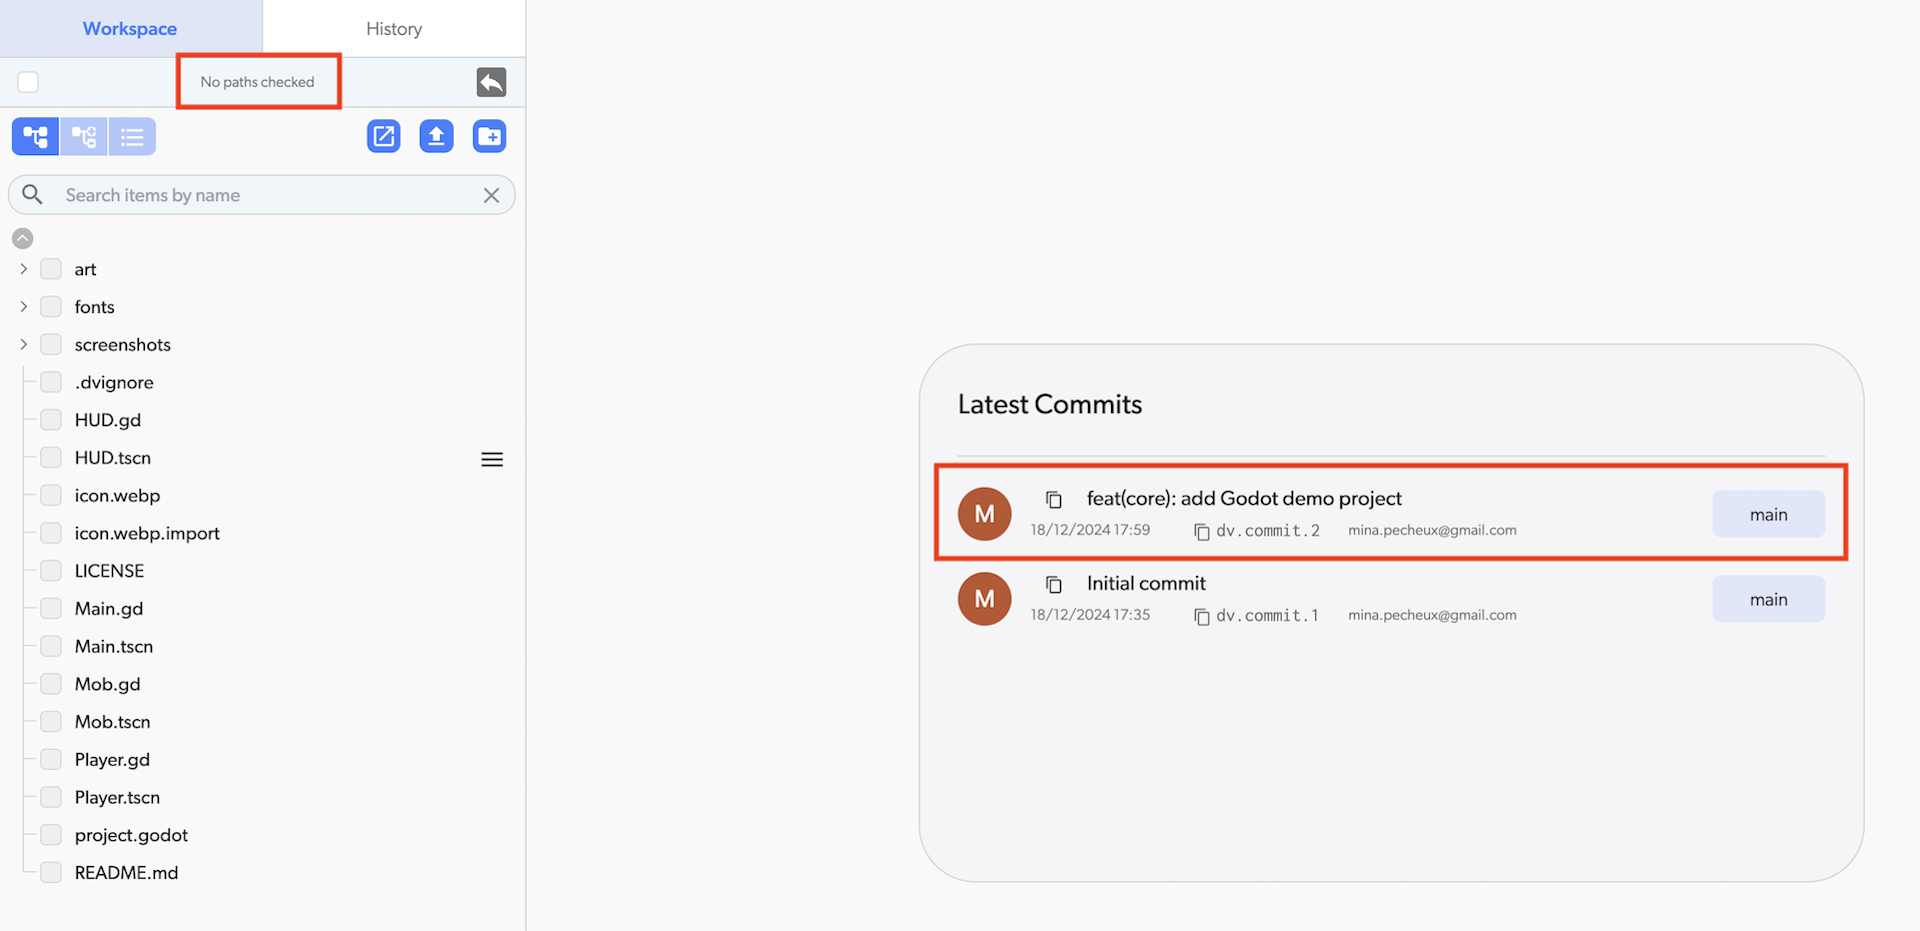The height and width of the screenshot is (931, 1920).
Task: Check the Mob.tscn checkbox
Action: tap(51, 722)
